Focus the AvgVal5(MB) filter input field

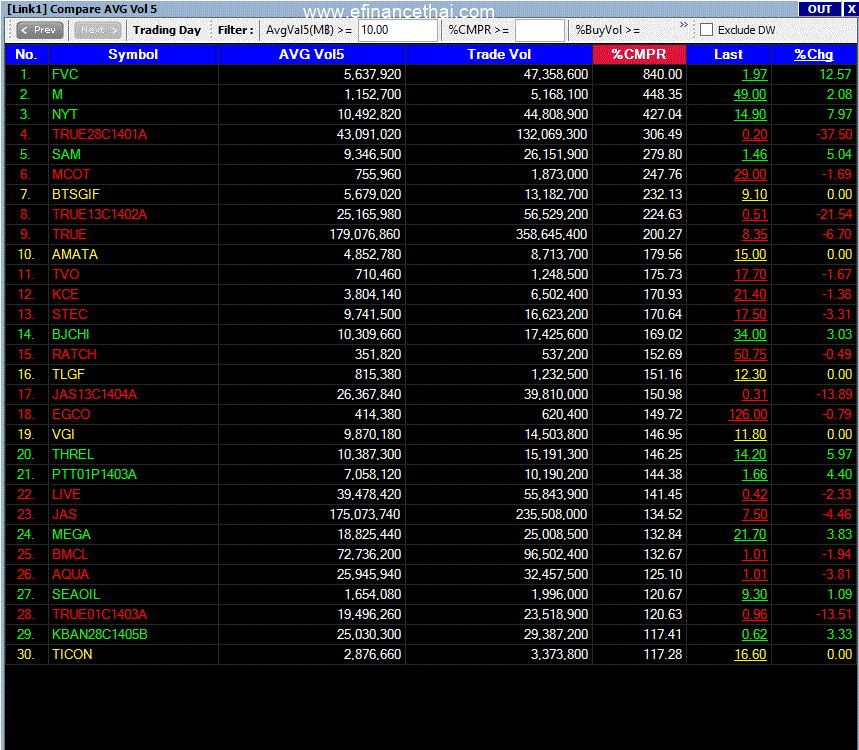point(398,30)
